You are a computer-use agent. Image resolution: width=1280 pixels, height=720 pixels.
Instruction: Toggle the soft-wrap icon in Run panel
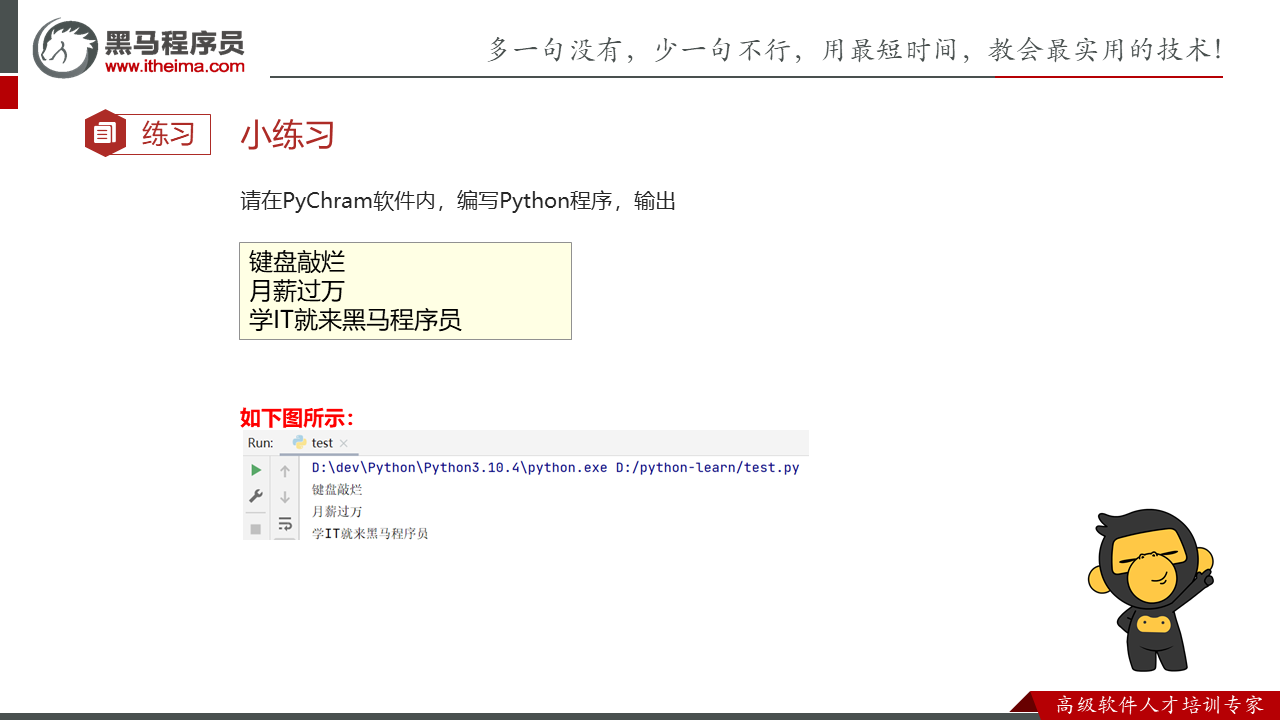pyautogui.click(x=285, y=524)
